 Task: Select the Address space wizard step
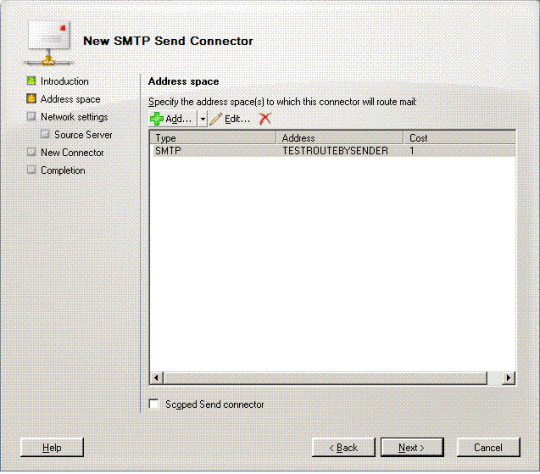pos(70,99)
